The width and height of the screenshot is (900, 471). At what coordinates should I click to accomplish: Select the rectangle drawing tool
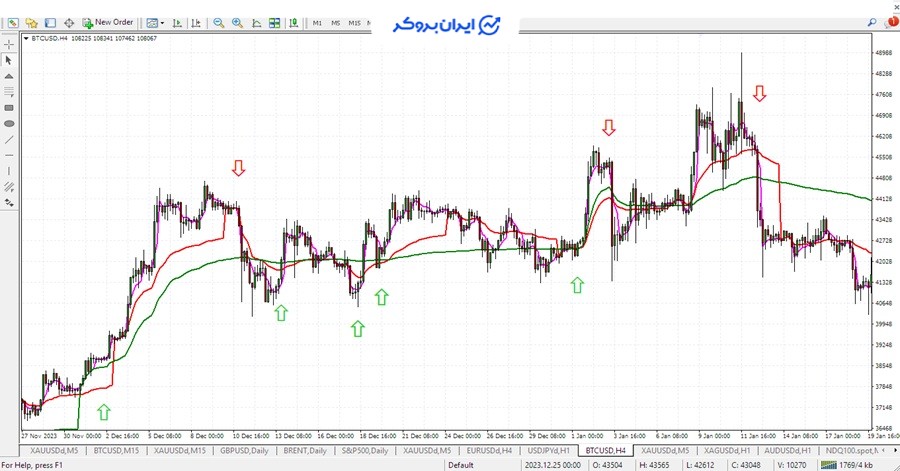pyautogui.click(x=9, y=107)
